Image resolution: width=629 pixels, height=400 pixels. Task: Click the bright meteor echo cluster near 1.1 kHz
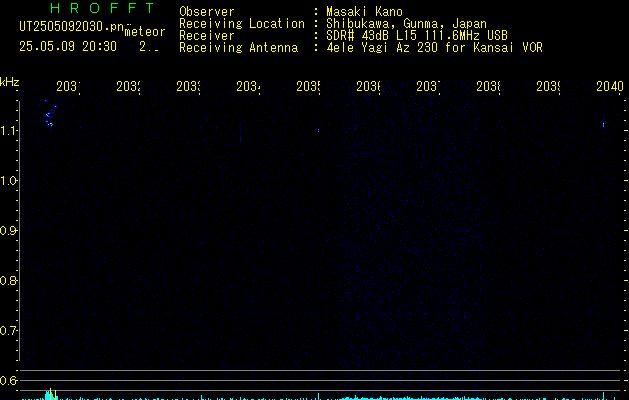click(50, 114)
